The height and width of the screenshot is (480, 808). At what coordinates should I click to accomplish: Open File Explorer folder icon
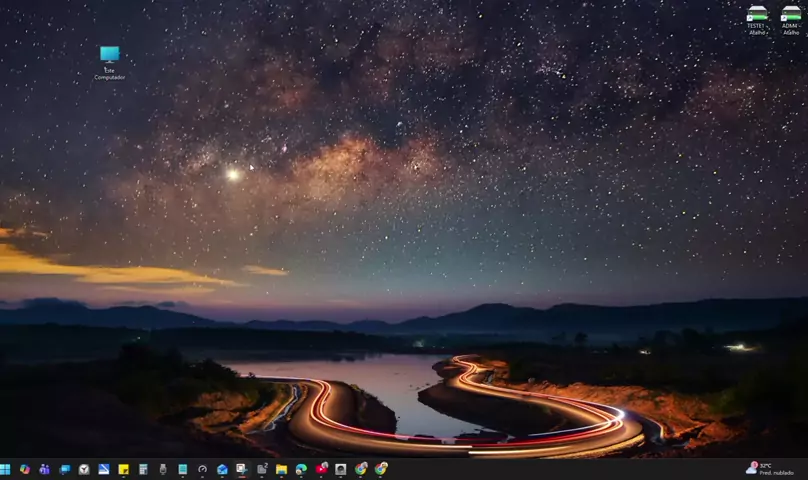click(x=282, y=469)
